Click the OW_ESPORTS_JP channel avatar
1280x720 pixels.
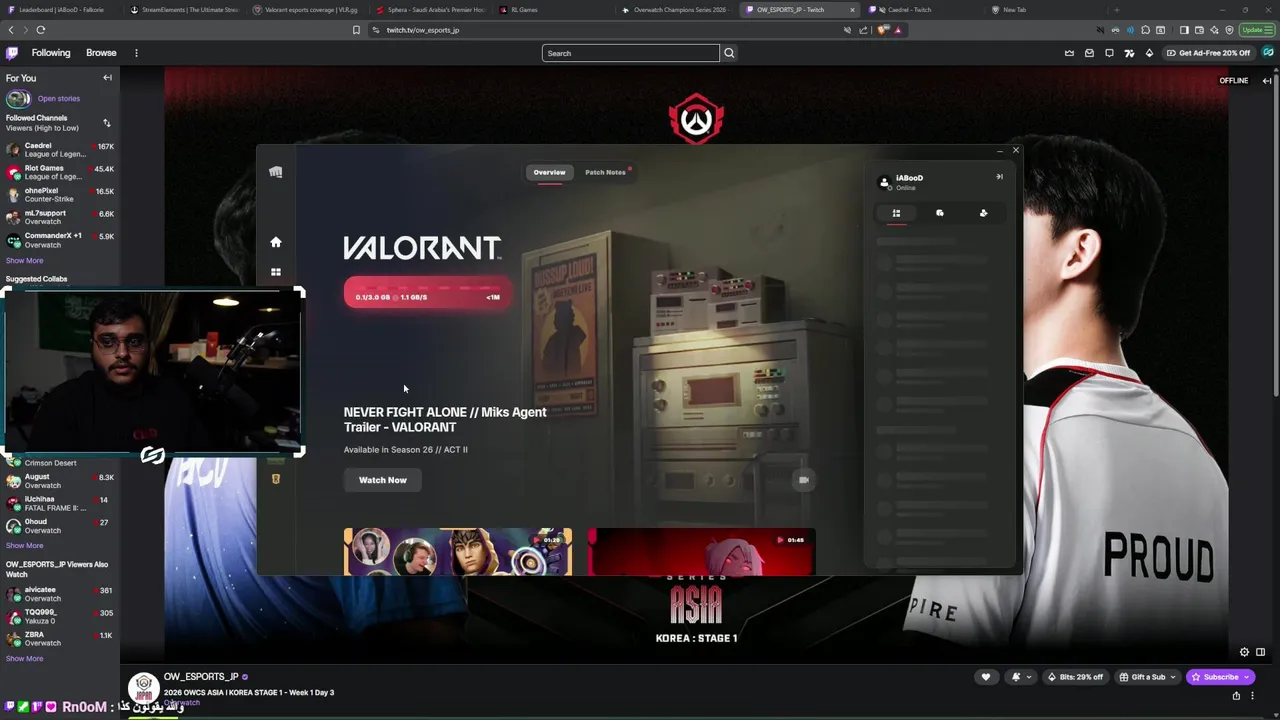tap(144, 688)
